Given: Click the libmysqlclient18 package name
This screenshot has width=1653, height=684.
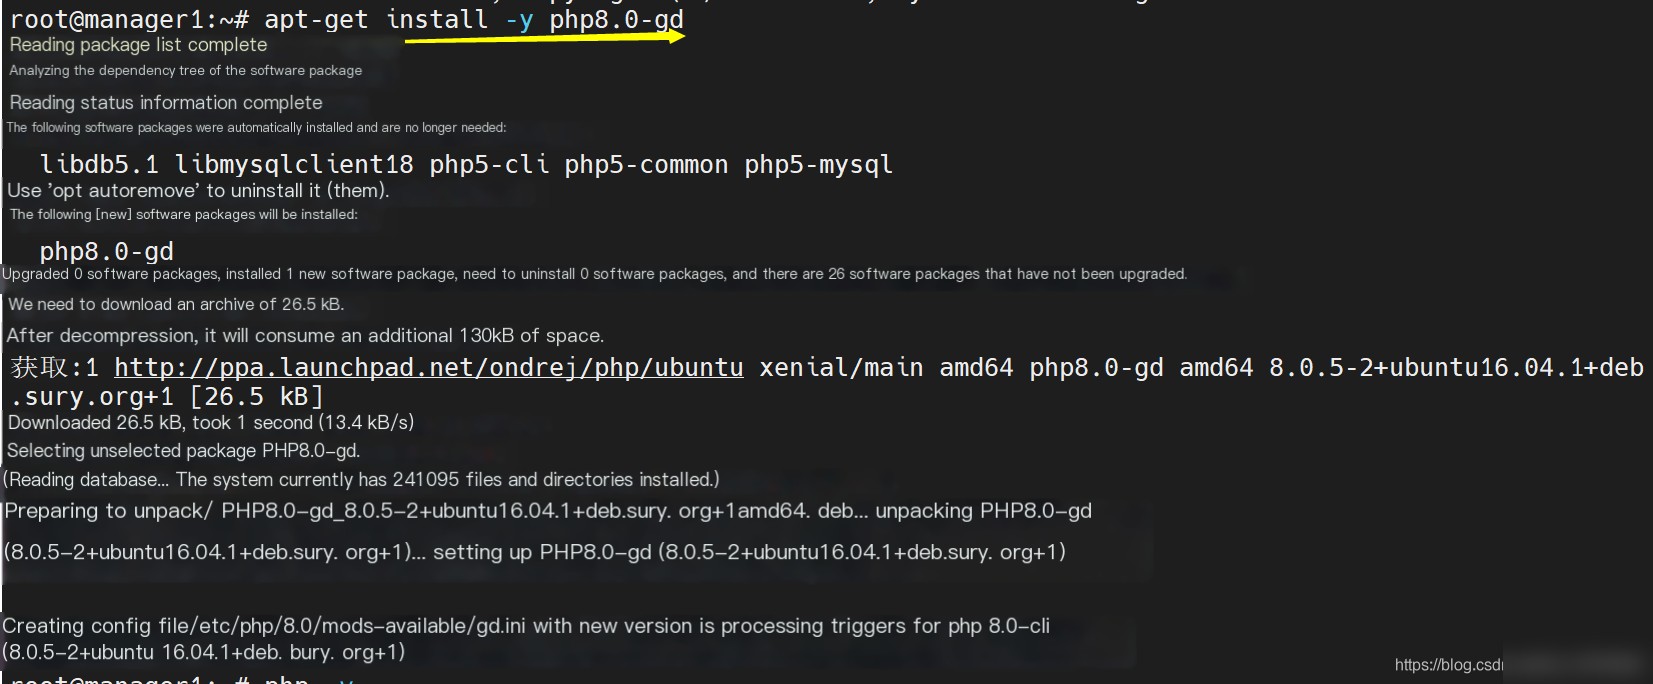Looking at the screenshot, I should pyautogui.click(x=294, y=164).
